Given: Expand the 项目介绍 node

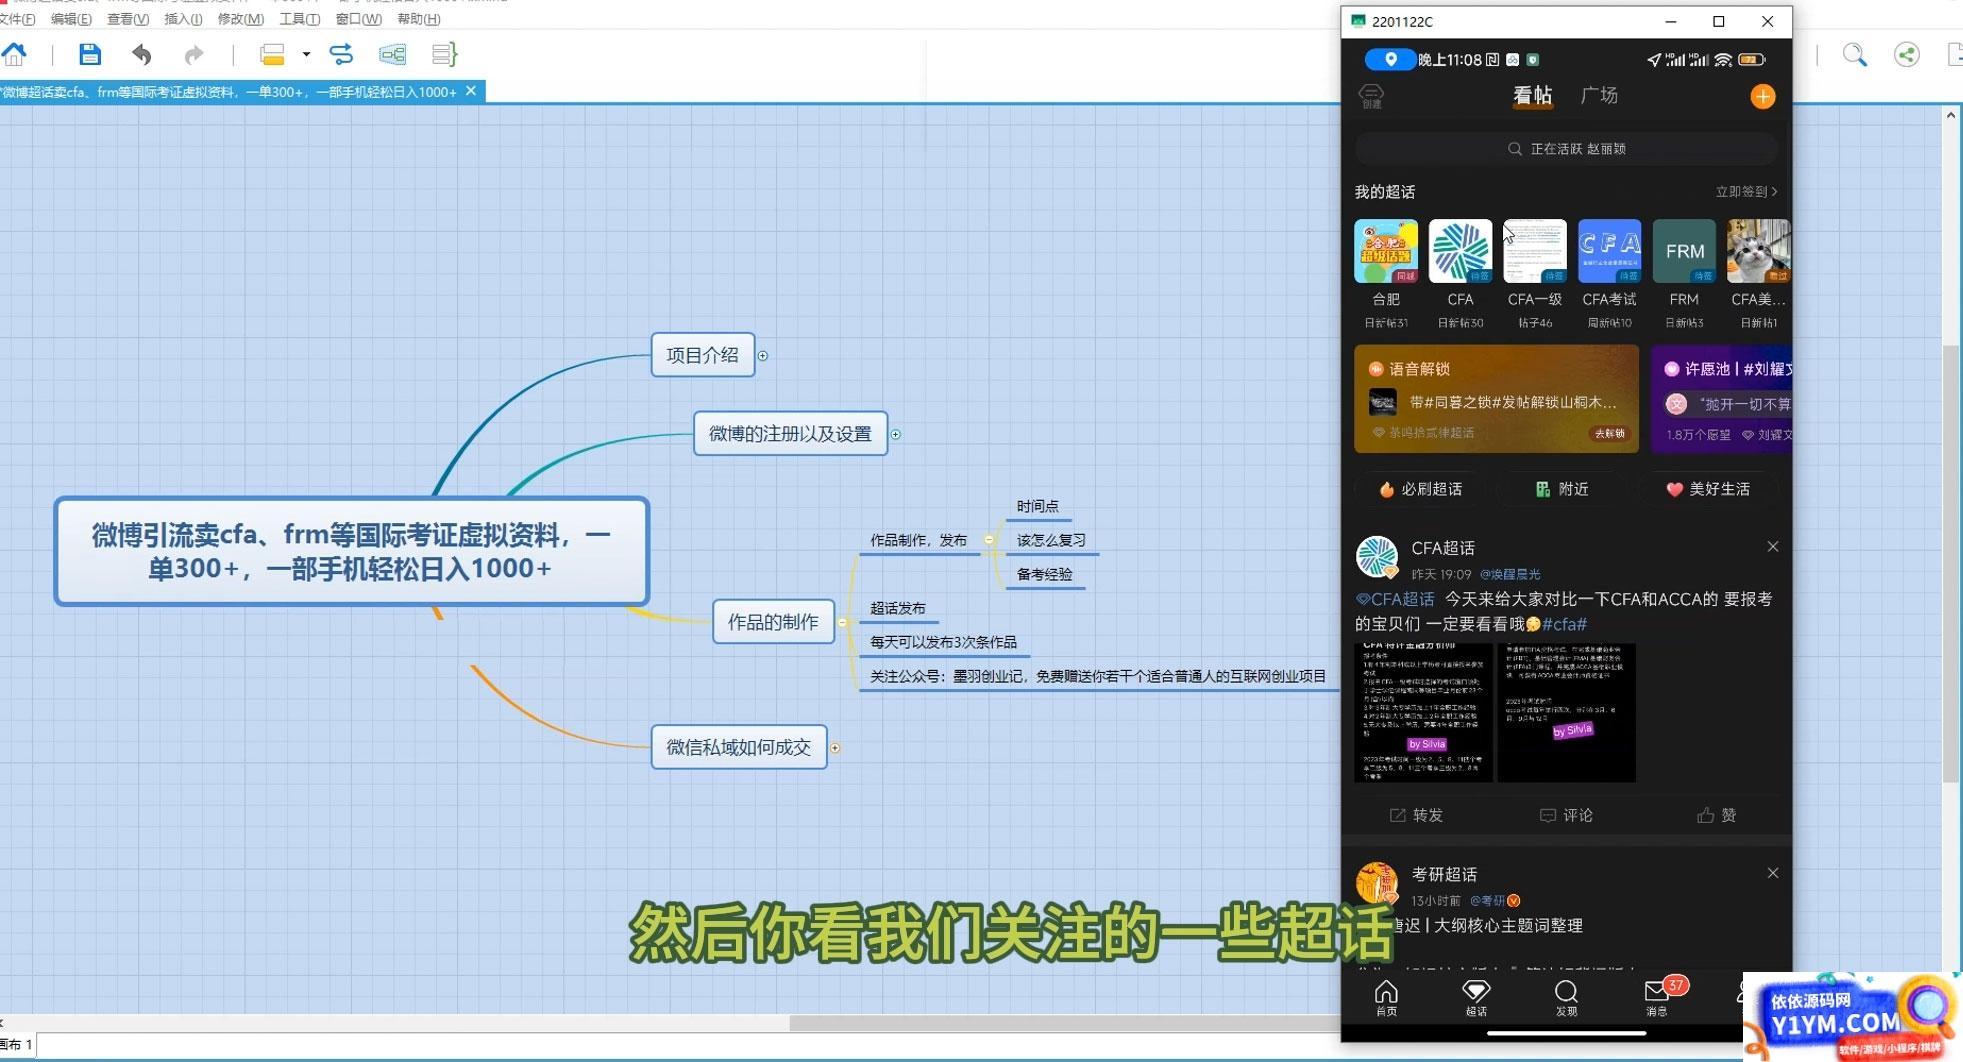Looking at the screenshot, I should 762,356.
